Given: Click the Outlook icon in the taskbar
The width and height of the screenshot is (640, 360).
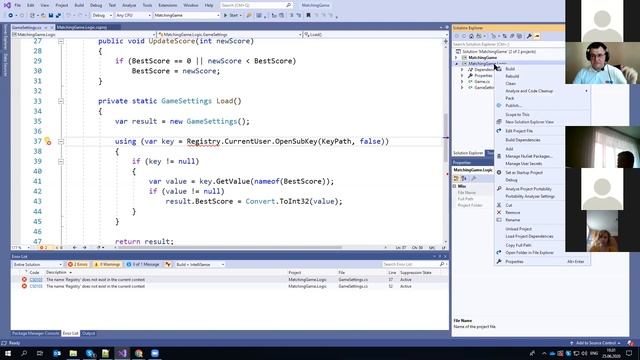Looking at the screenshot, I should coord(57,353).
